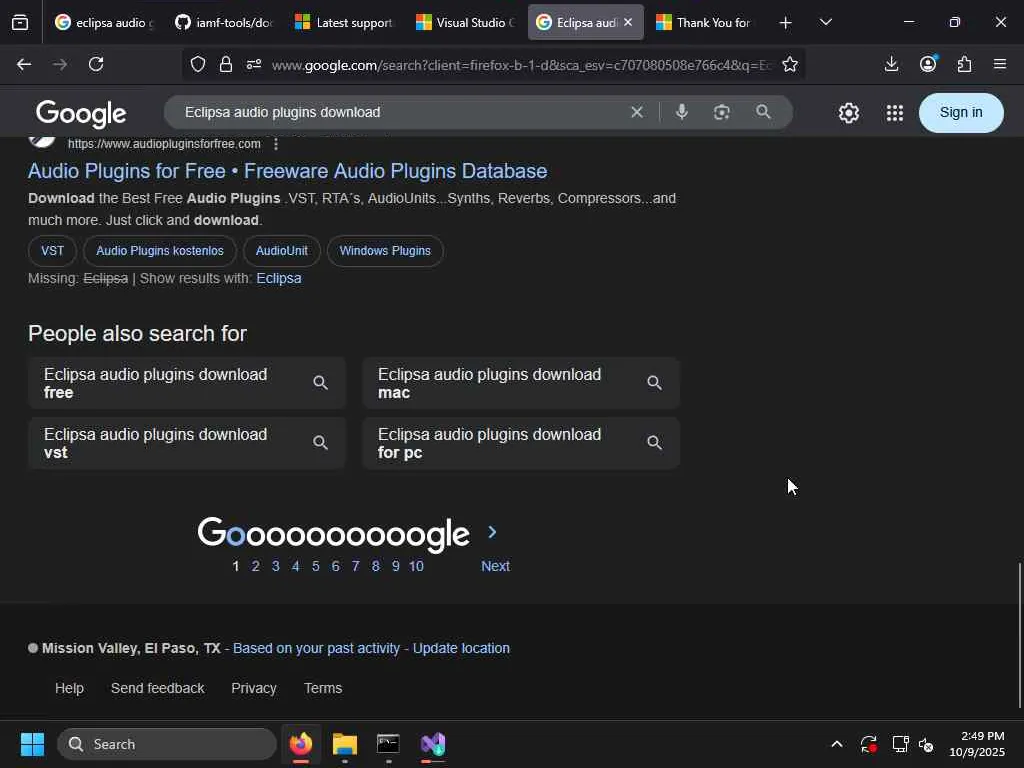Image resolution: width=1024 pixels, height=768 pixels.
Task: Click the URL address bar field
Action: (x=521, y=65)
